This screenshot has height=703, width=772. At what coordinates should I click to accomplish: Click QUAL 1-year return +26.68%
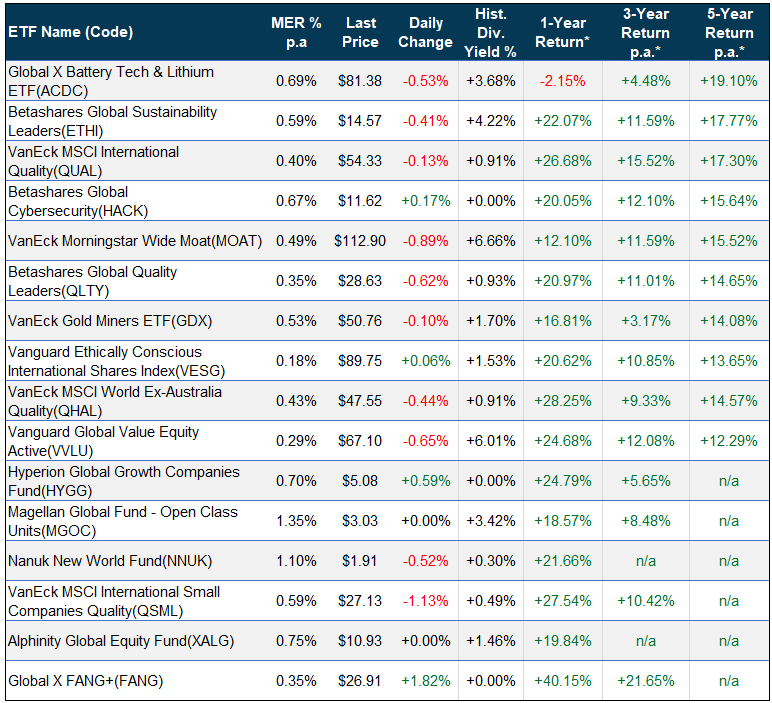[562, 161]
